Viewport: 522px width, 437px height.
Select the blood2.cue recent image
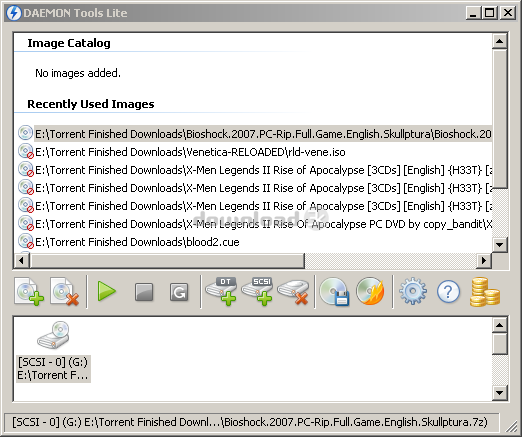click(137, 242)
